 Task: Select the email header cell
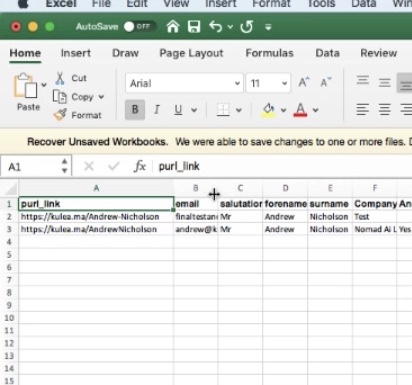(196, 204)
